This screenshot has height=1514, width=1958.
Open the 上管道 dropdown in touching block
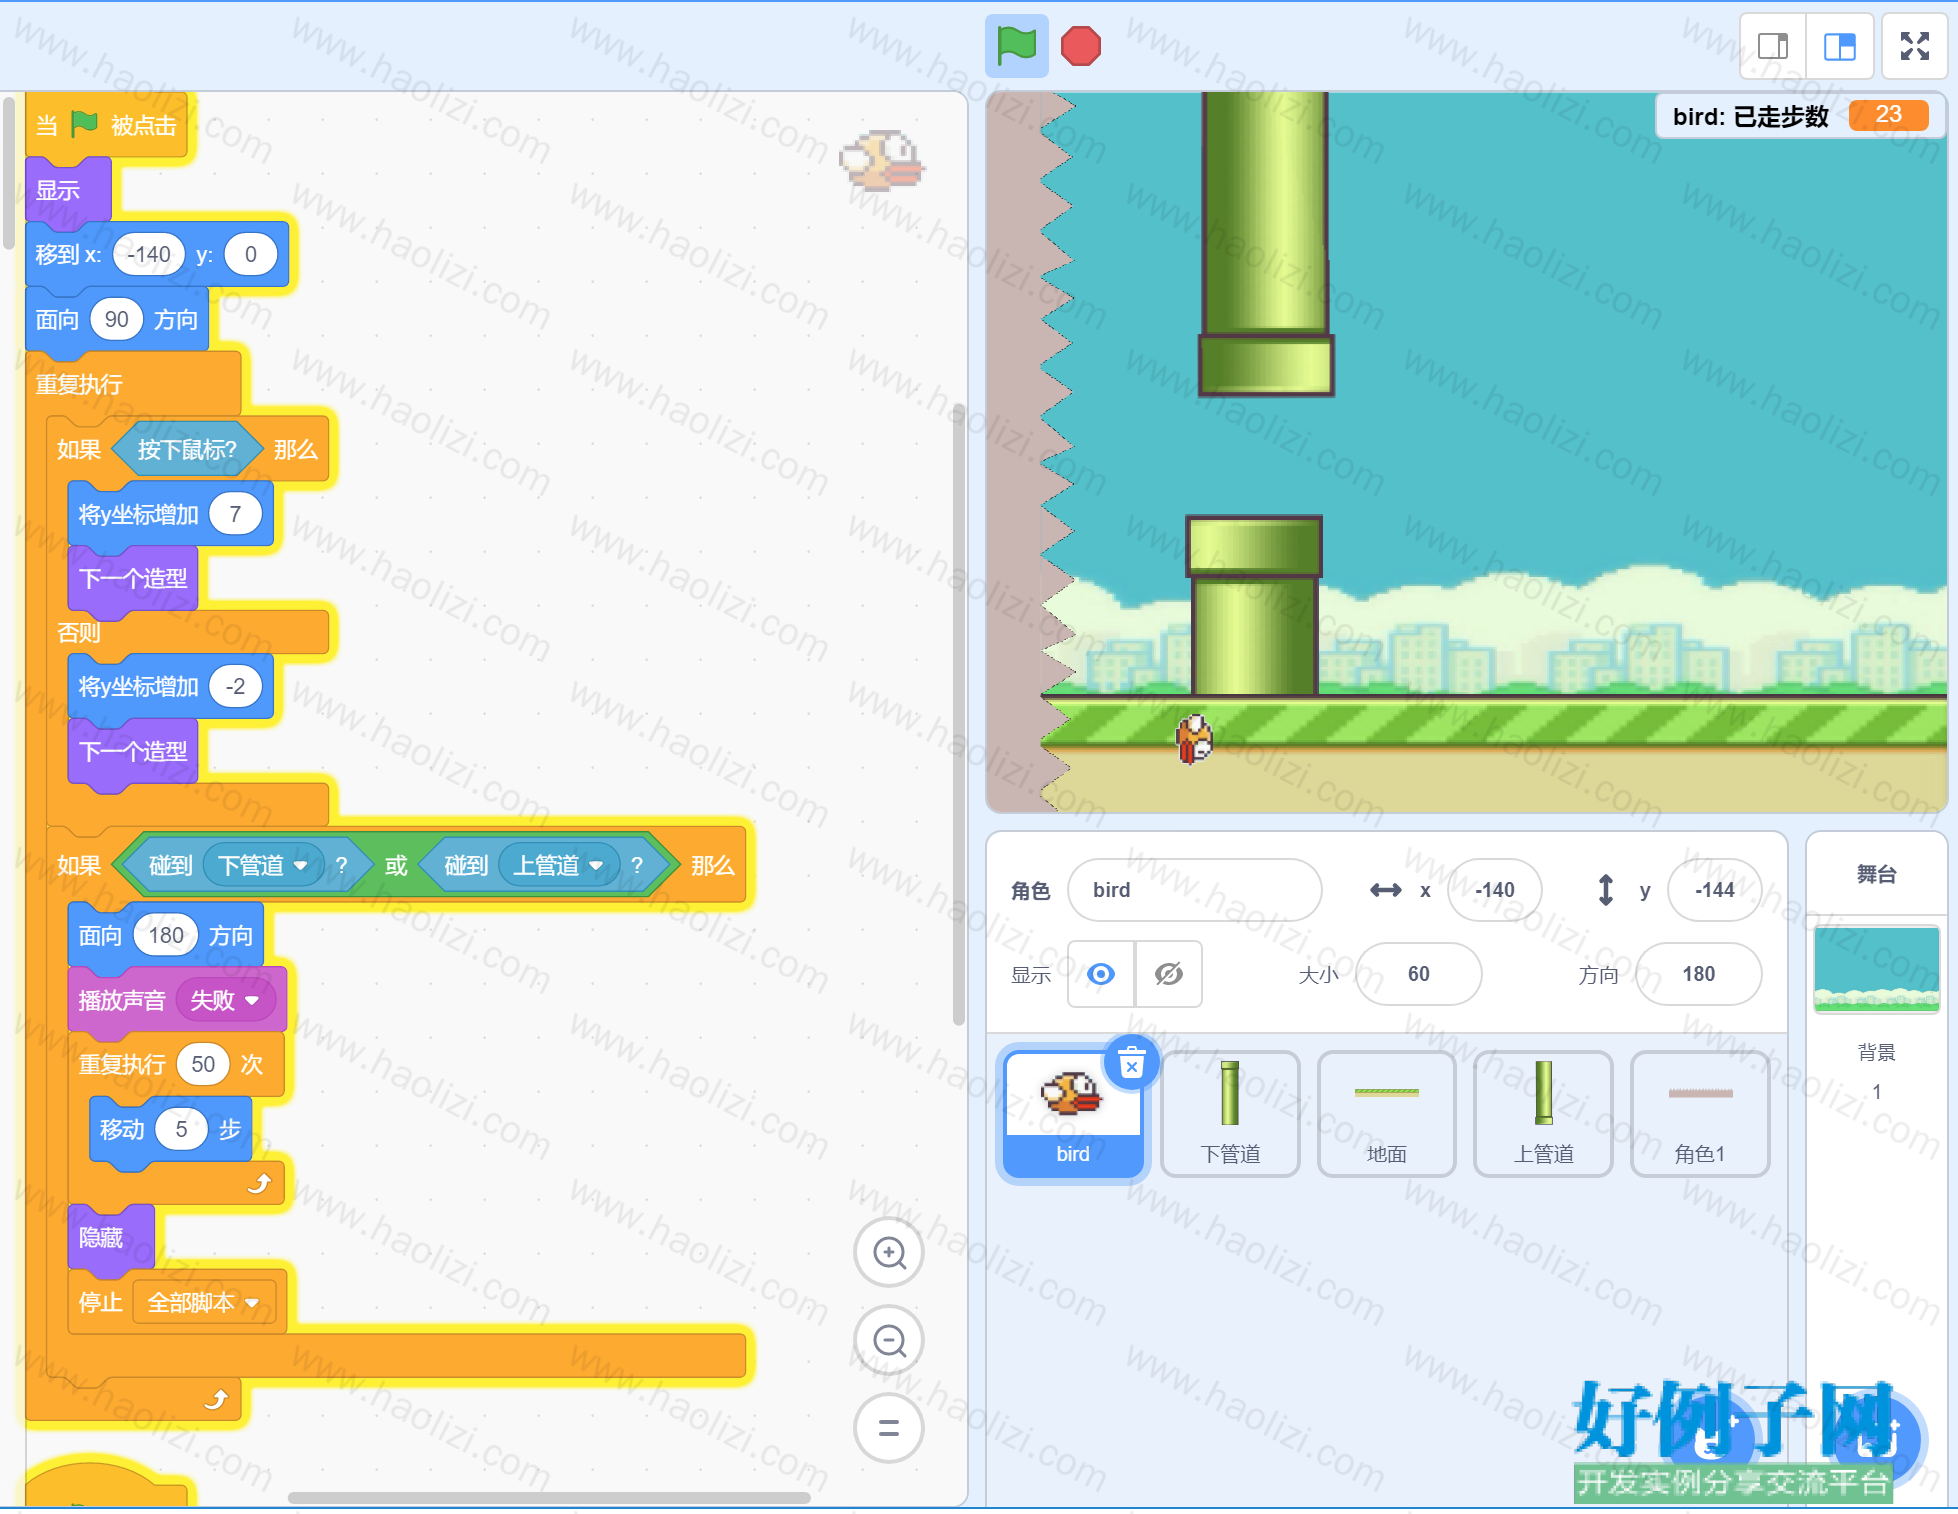[x=558, y=865]
